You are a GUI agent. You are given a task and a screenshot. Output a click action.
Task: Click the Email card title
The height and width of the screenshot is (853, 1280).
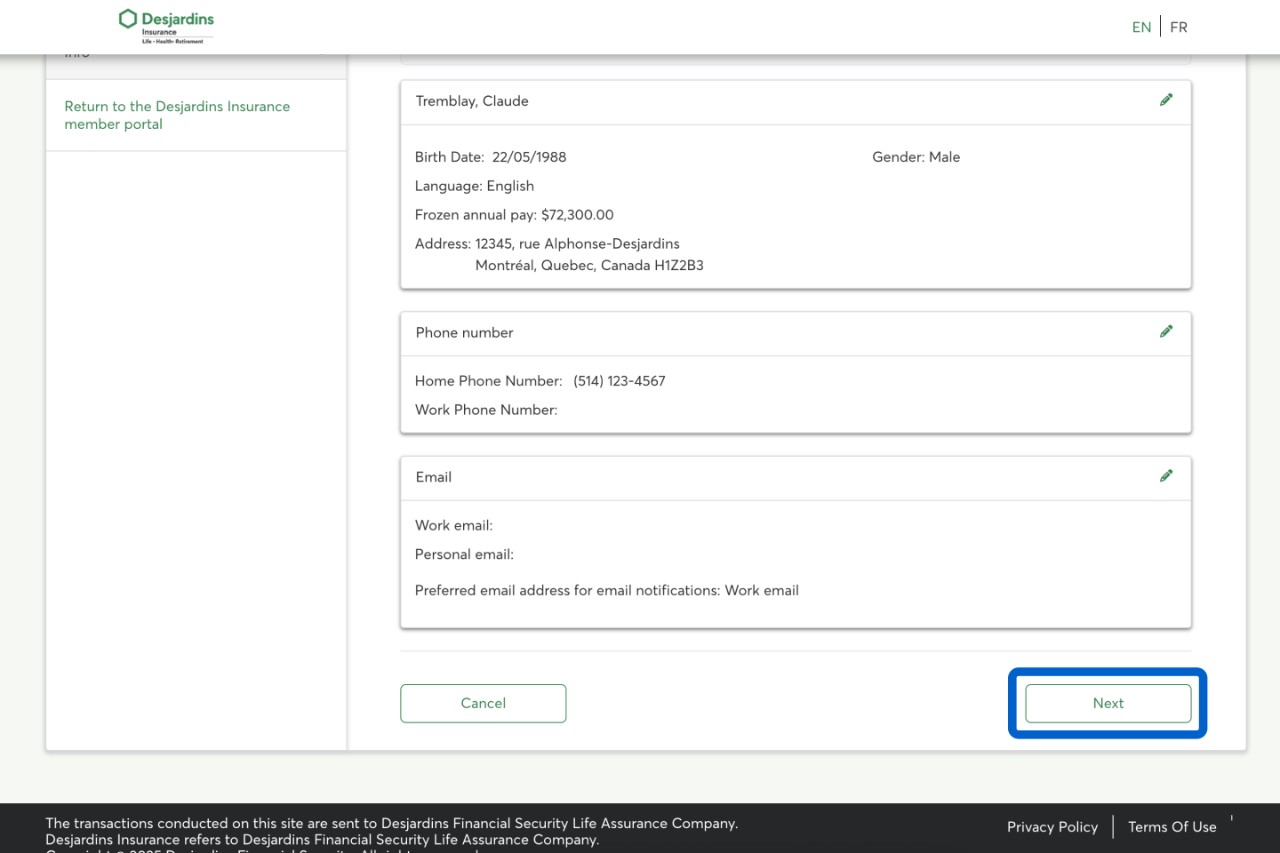click(x=434, y=477)
